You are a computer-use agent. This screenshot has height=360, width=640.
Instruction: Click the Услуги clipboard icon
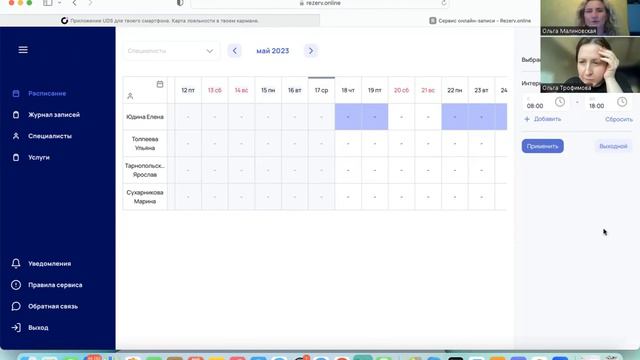[16, 157]
